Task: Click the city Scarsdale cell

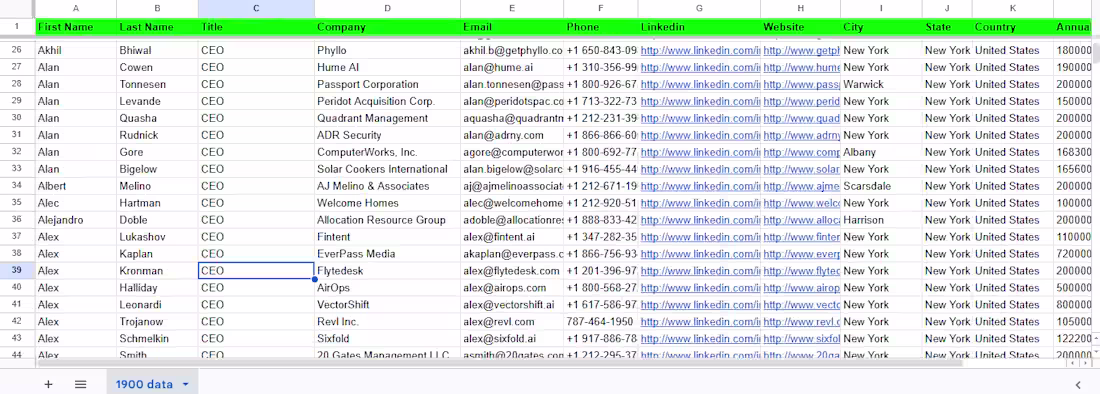Action: [881, 186]
